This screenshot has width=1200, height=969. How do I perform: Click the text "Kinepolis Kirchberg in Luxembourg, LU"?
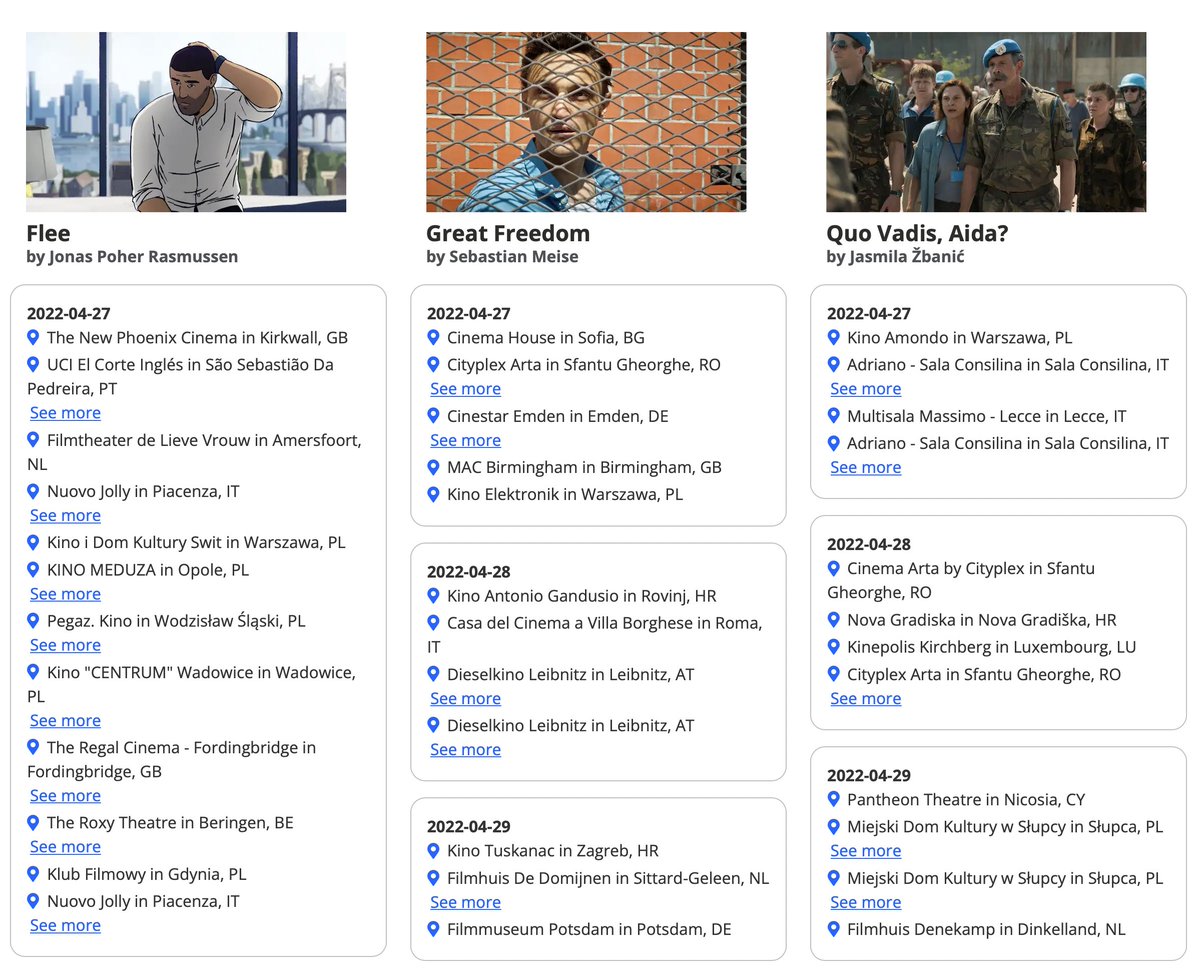(992, 647)
